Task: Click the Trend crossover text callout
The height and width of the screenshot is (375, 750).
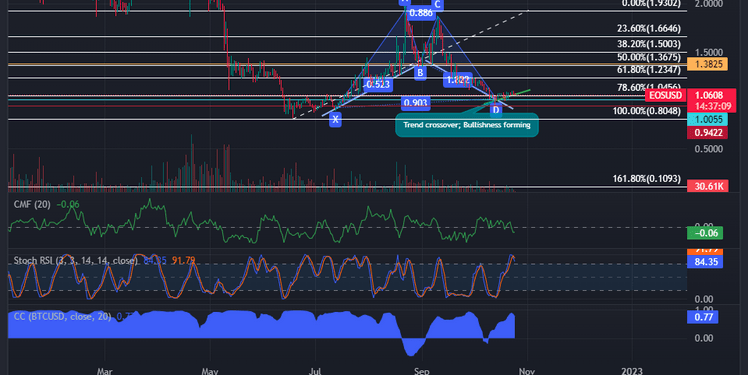Action: [467, 125]
